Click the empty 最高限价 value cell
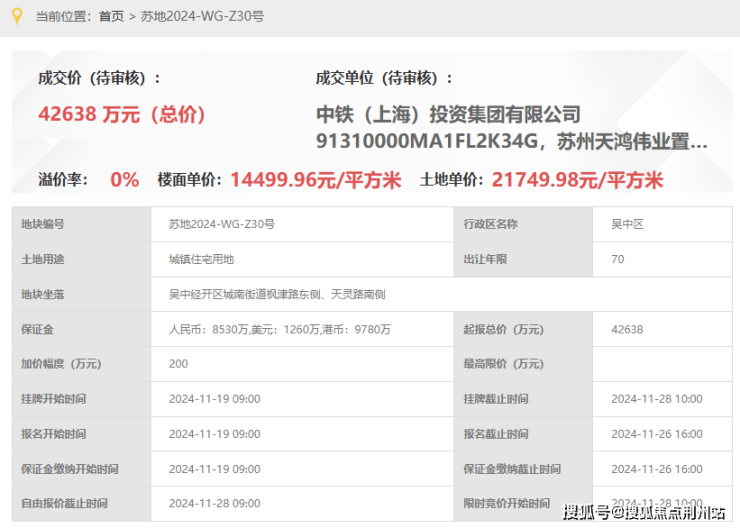Screen dimensions: 740x528 663,364
